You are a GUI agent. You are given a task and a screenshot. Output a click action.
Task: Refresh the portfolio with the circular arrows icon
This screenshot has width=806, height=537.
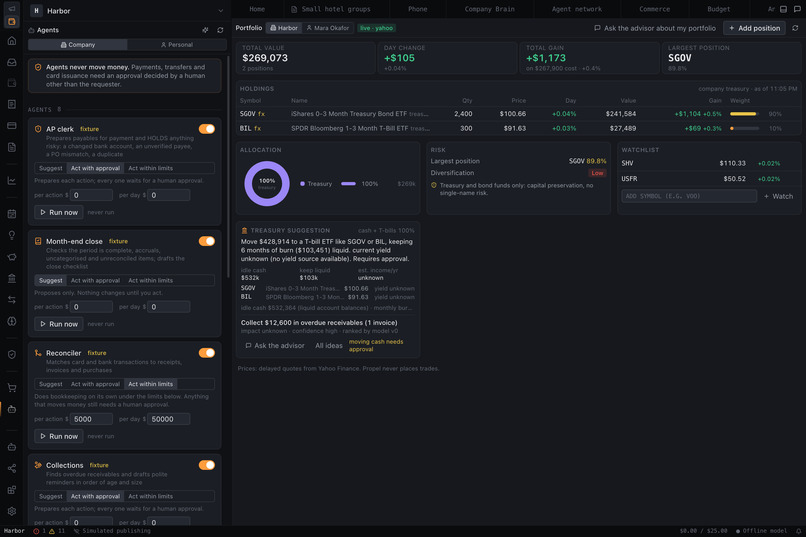point(795,28)
